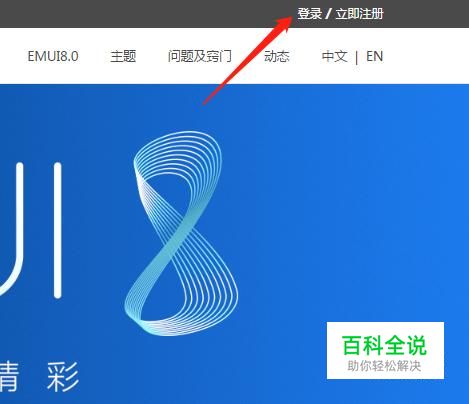Go to 立即注册 registration link
Image resolution: width=469 pixels, height=404 pixels.
359,14
